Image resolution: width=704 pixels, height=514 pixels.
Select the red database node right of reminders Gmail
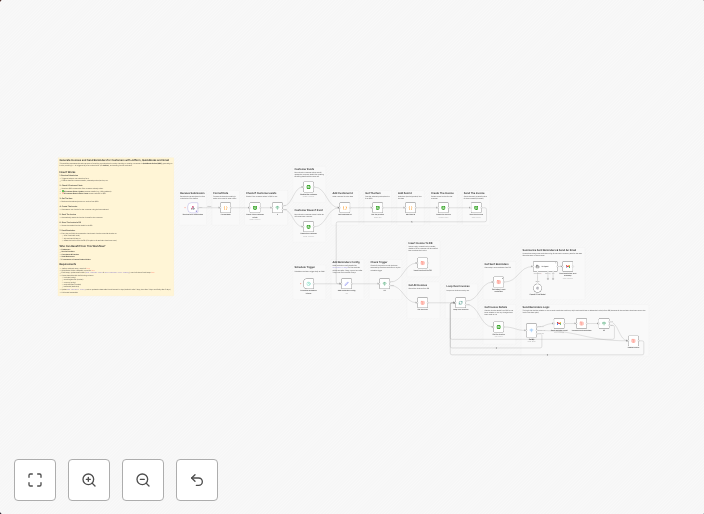pos(581,323)
